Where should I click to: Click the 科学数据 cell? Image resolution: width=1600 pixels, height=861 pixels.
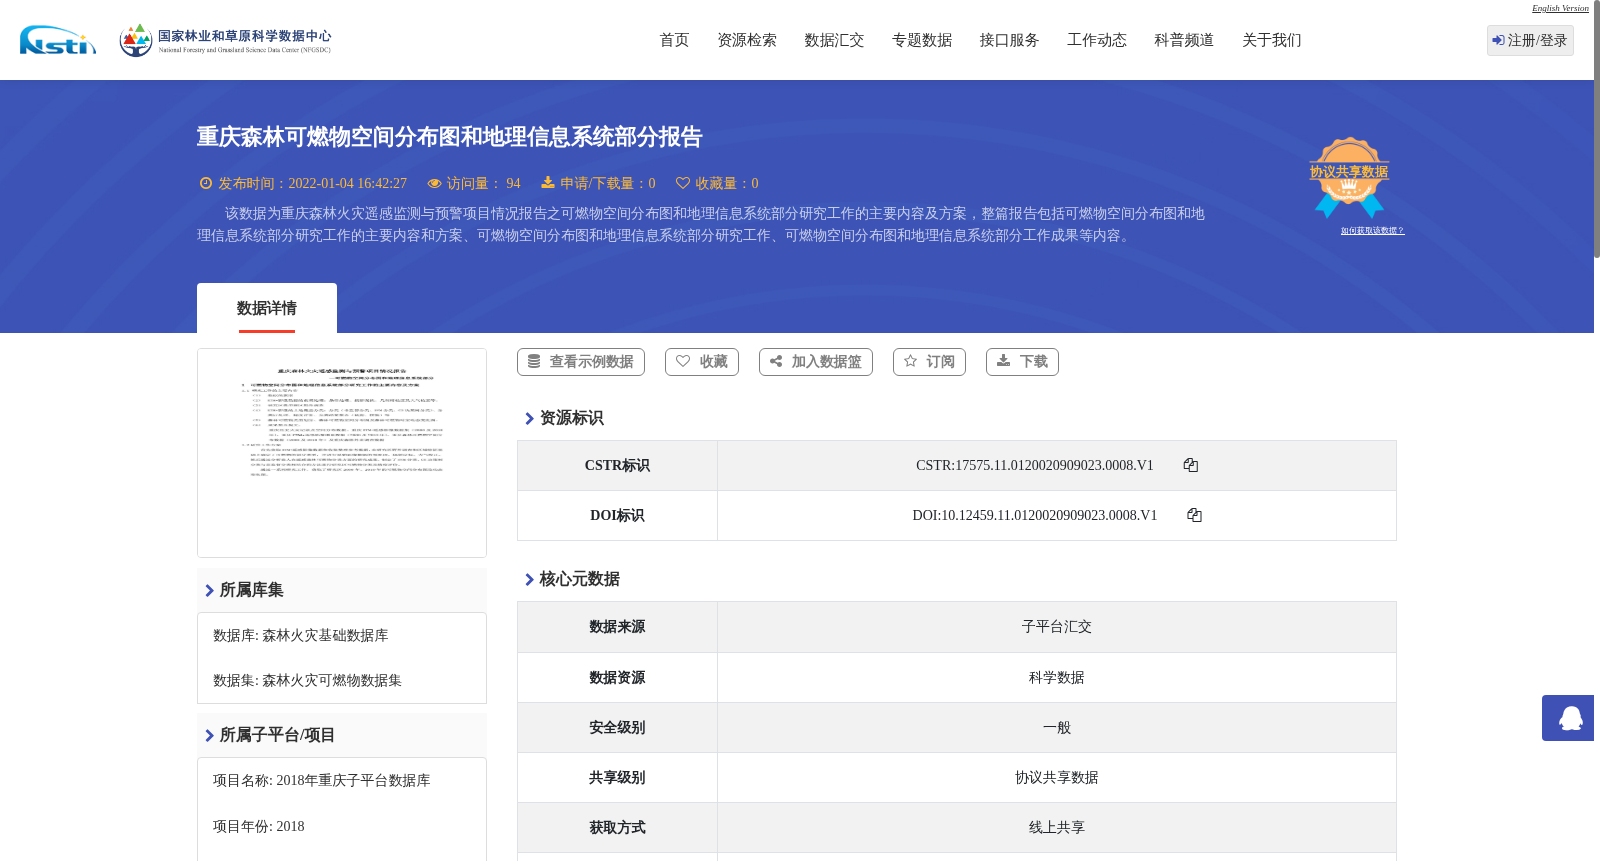click(x=1057, y=677)
